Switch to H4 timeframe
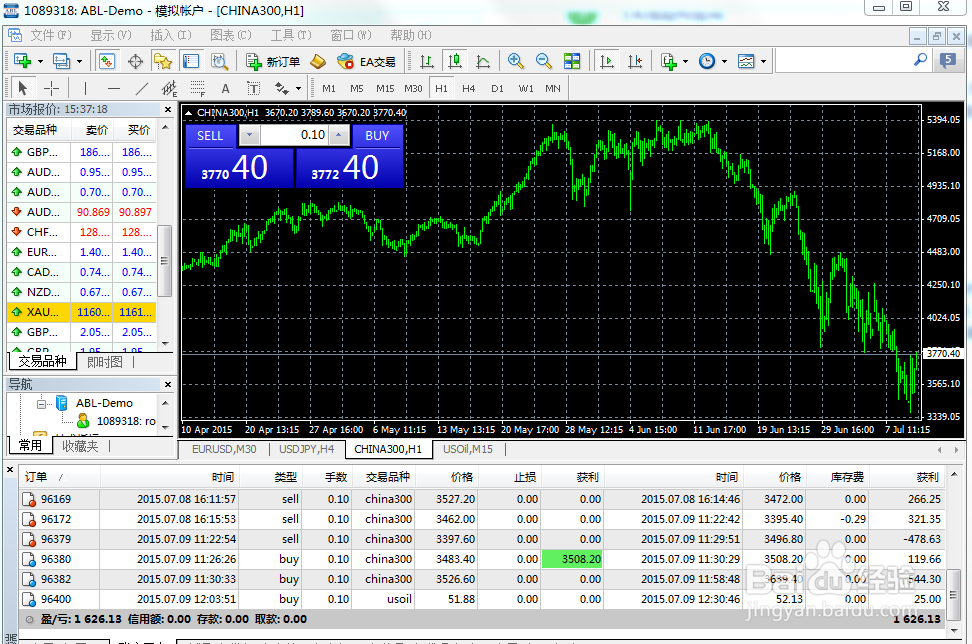The image size is (972, 644). (x=469, y=88)
